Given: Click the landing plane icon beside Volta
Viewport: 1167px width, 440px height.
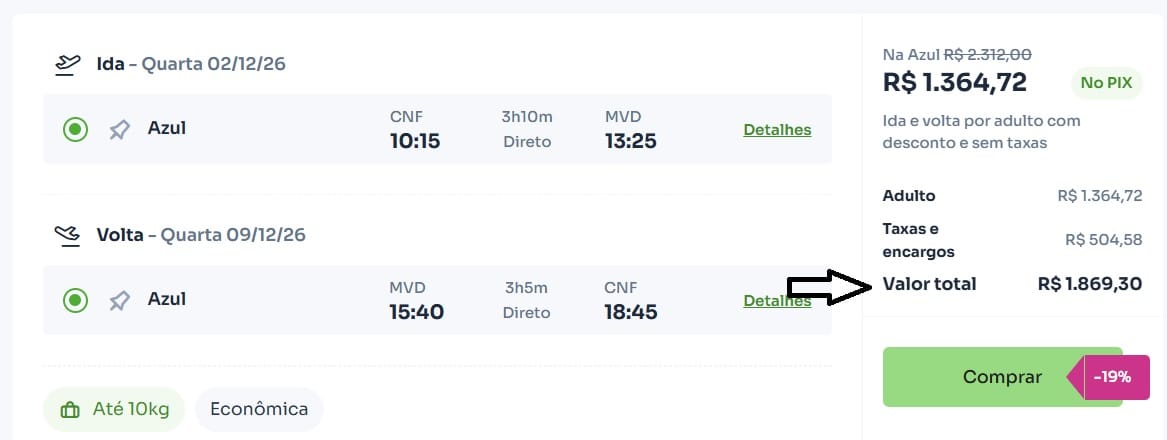Looking at the screenshot, I should point(67,236).
